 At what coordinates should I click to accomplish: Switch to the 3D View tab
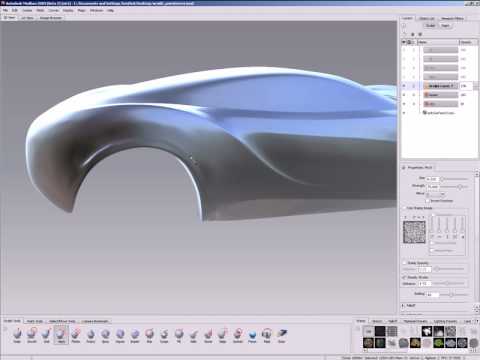coord(10,18)
